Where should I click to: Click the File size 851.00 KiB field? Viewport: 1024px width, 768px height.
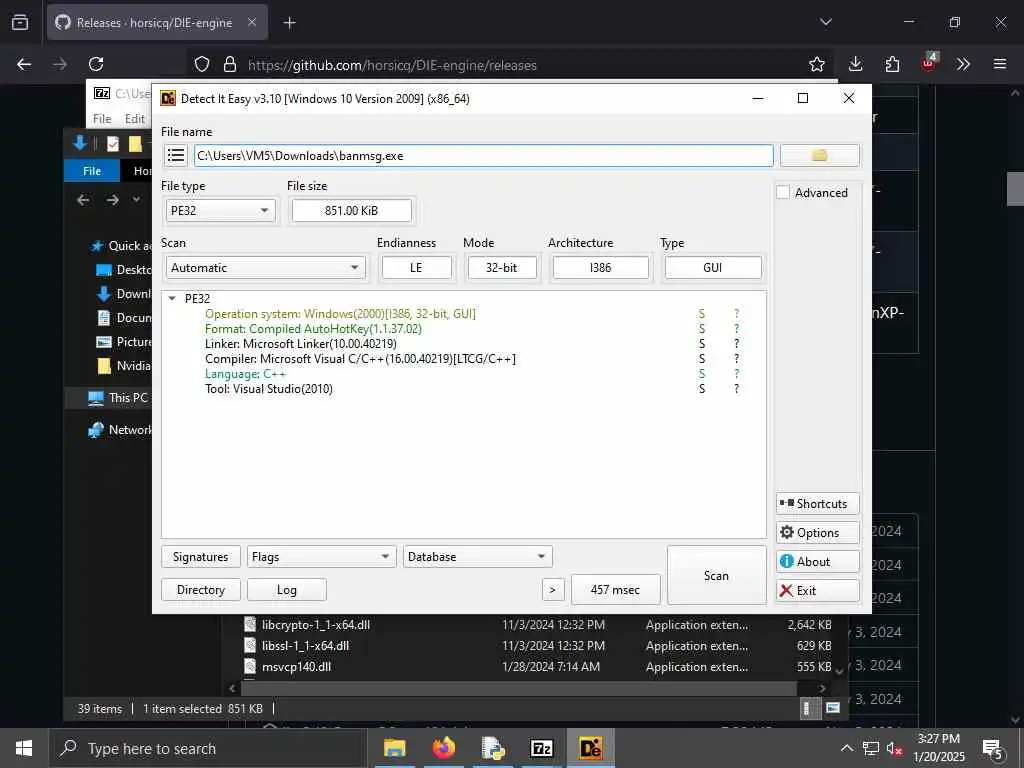(351, 210)
